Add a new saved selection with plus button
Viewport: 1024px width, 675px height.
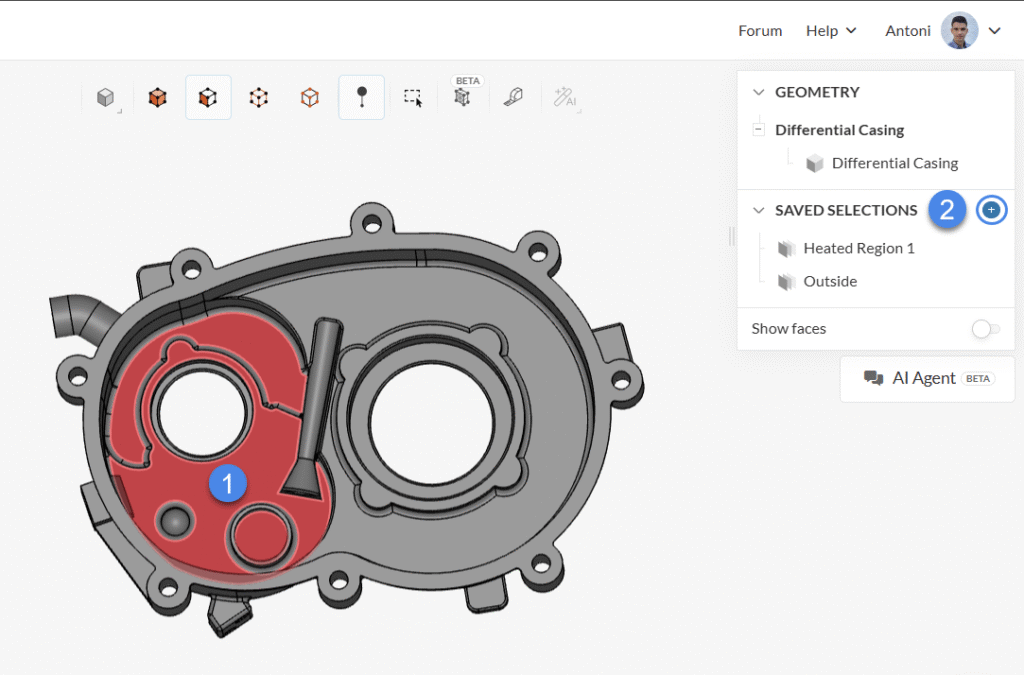click(x=991, y=210)
